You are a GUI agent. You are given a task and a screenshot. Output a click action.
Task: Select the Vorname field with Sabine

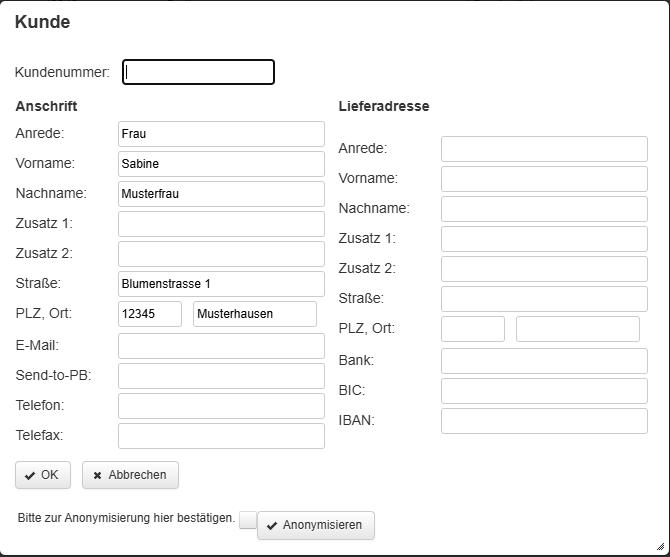pos(221,164)
